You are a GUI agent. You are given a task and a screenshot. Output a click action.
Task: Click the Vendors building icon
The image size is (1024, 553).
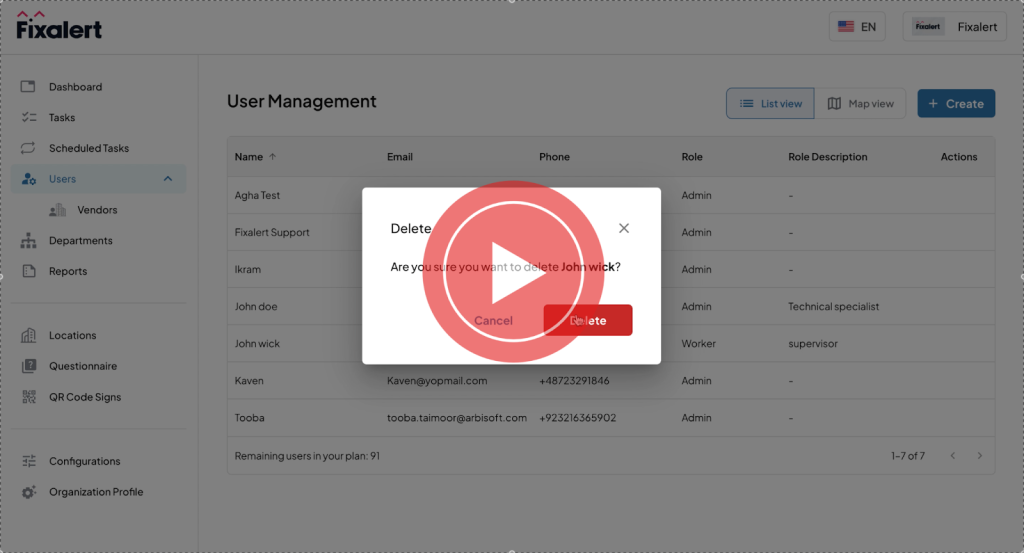[57, 210]
